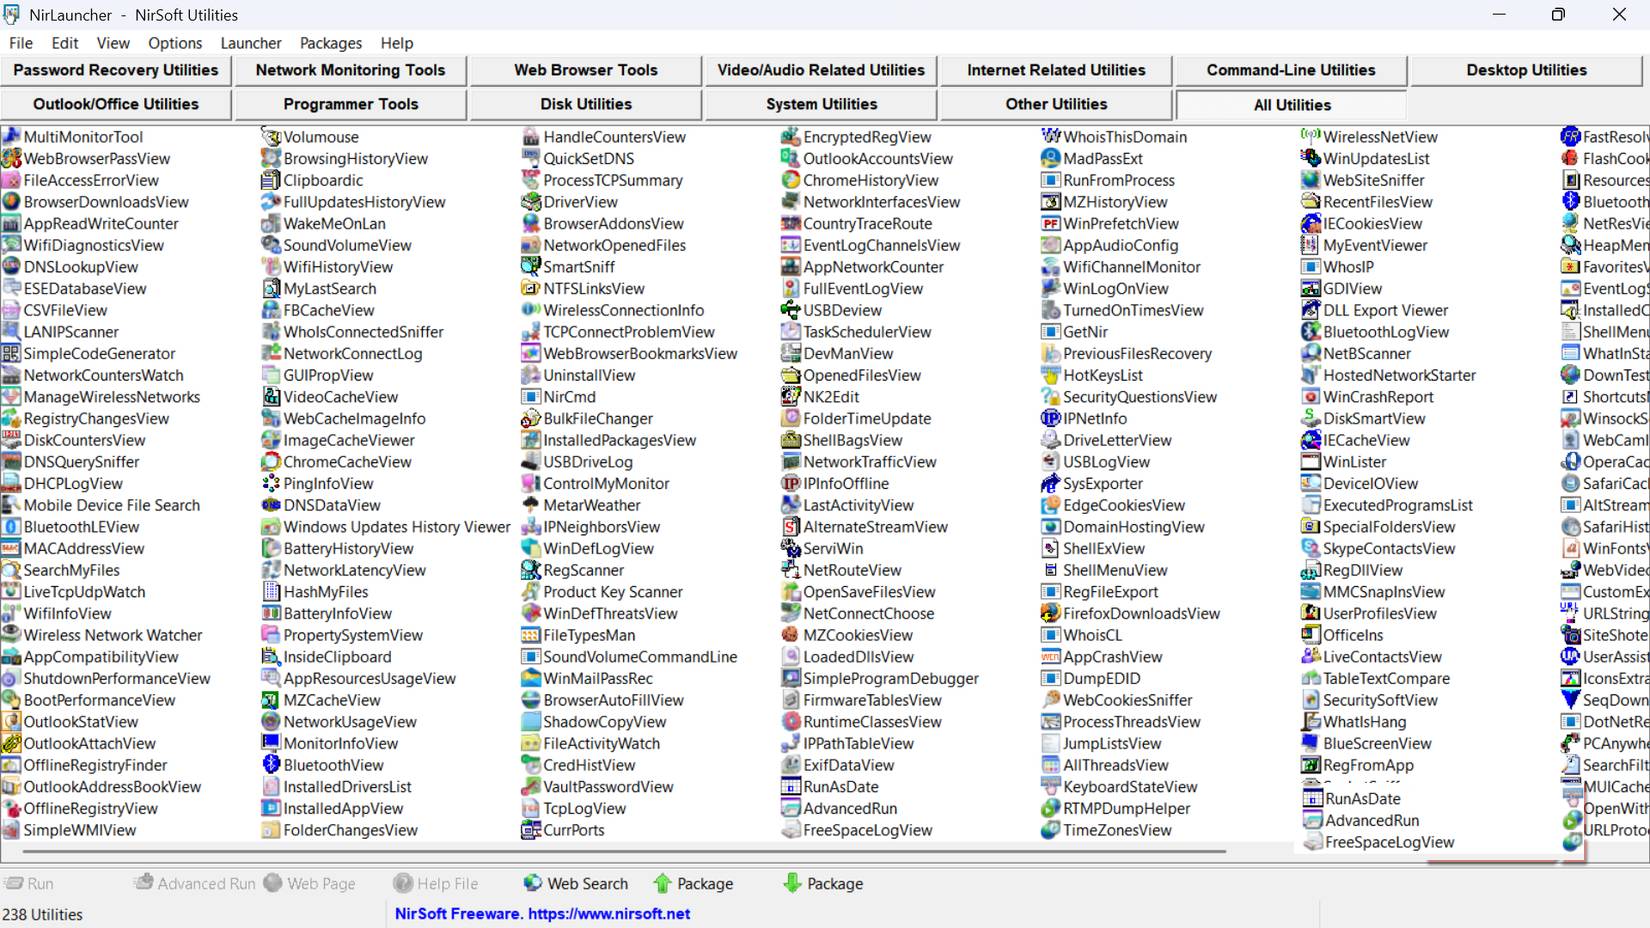Open the NirSoft Freeware website link

(x=542, y=914)
